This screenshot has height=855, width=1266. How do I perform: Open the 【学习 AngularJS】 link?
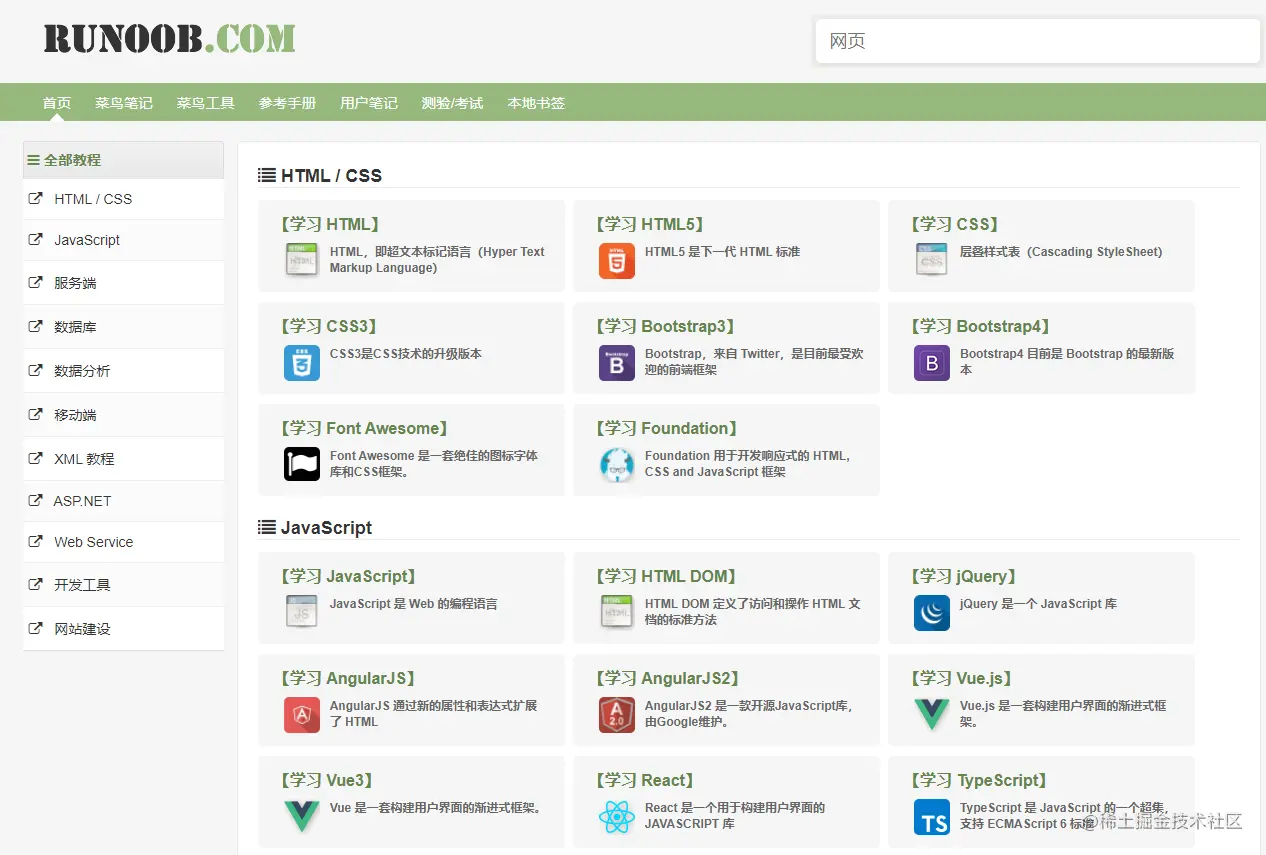(x=347, y=678)
